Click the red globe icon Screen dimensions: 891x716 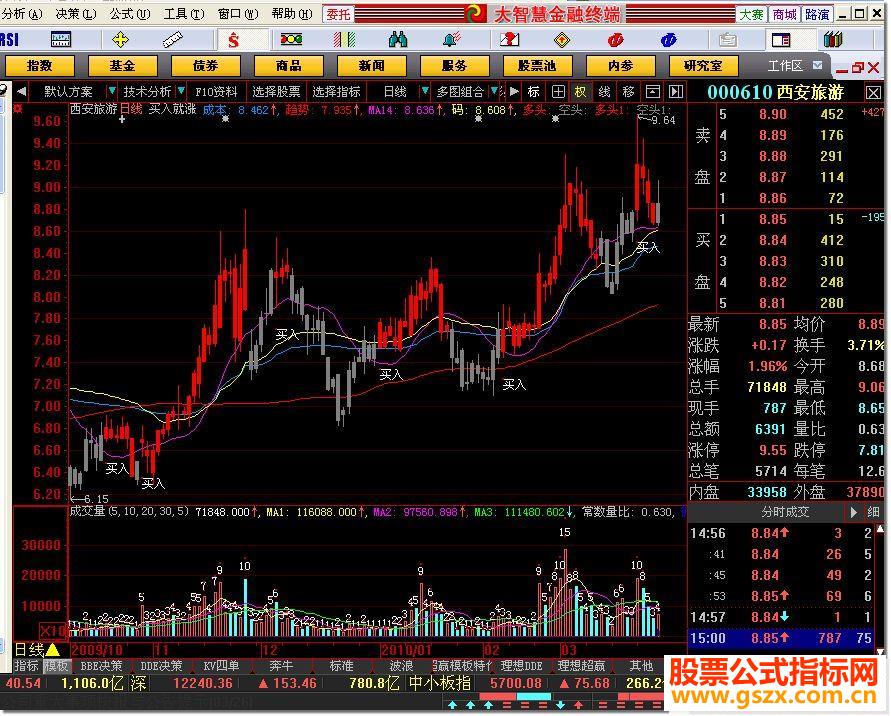click(x=615, y=40)
